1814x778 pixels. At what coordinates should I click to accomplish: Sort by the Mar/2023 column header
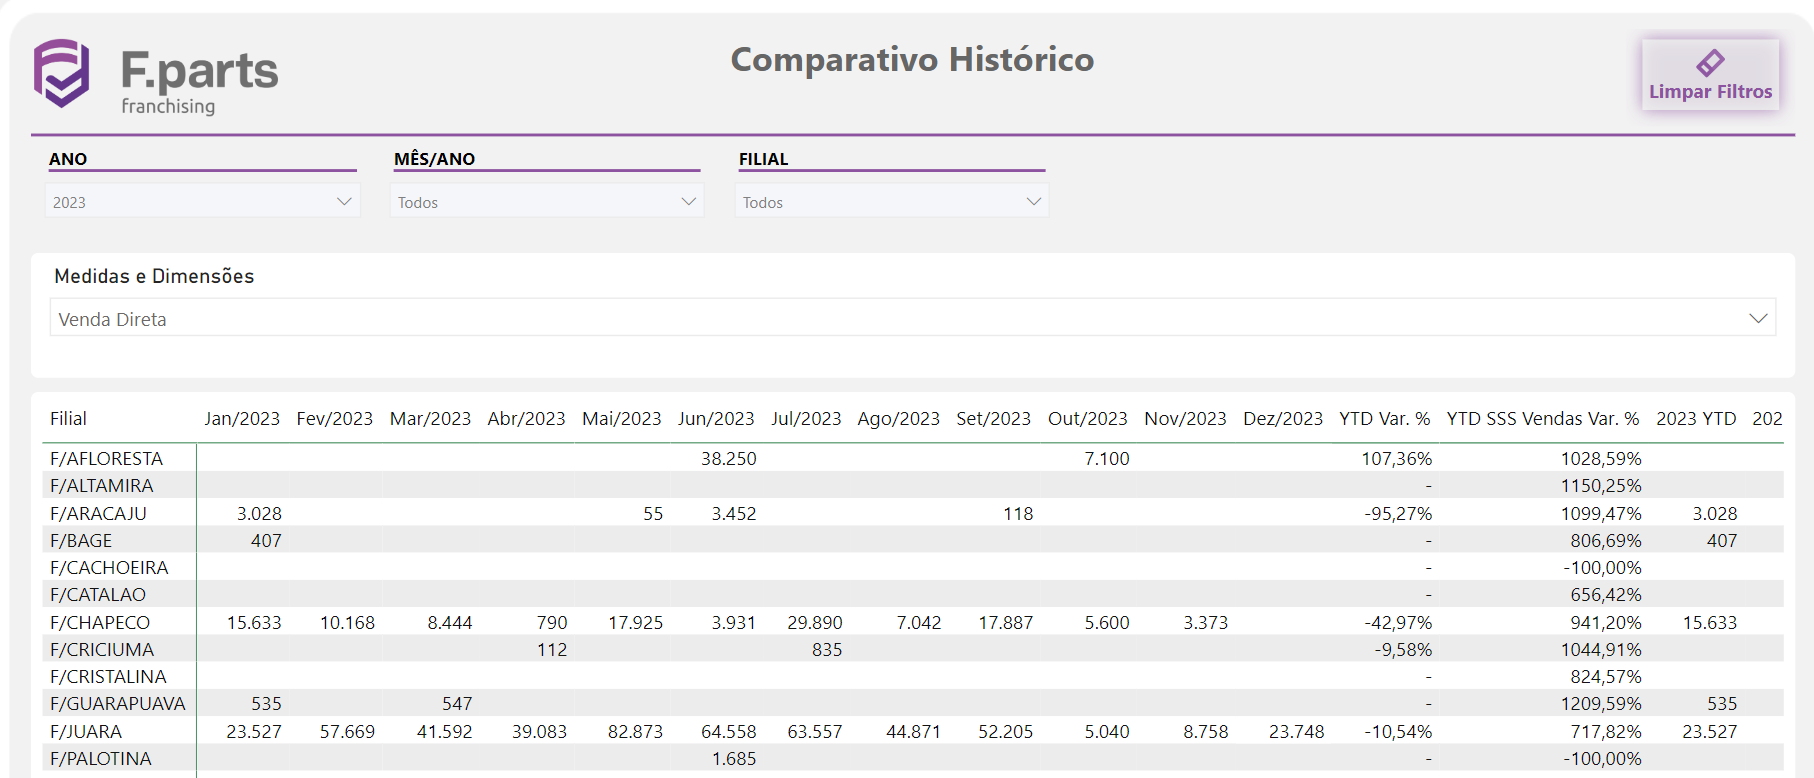(x=430, y=418)
